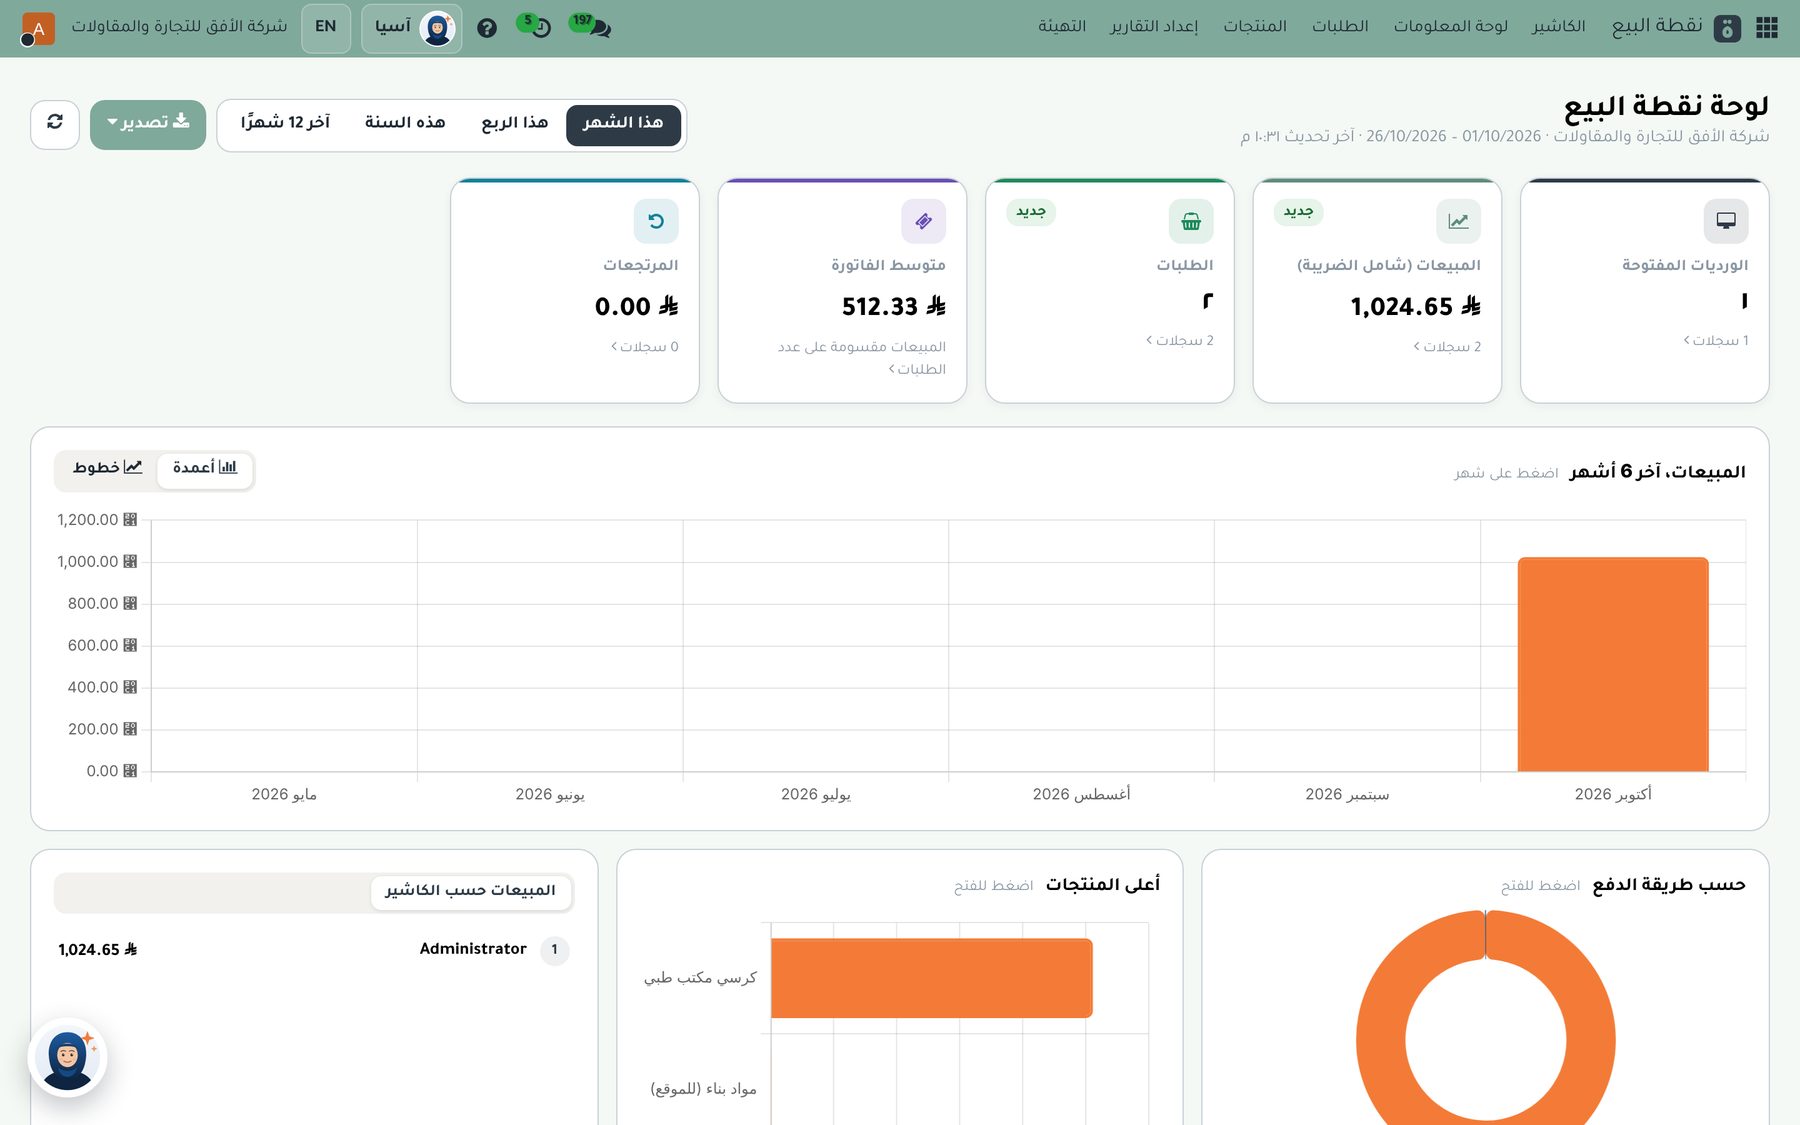Open the المنتجات menu item
Image resolution: width=1800 pixels, height=1125 pixels.
(x=1255, y=26)
